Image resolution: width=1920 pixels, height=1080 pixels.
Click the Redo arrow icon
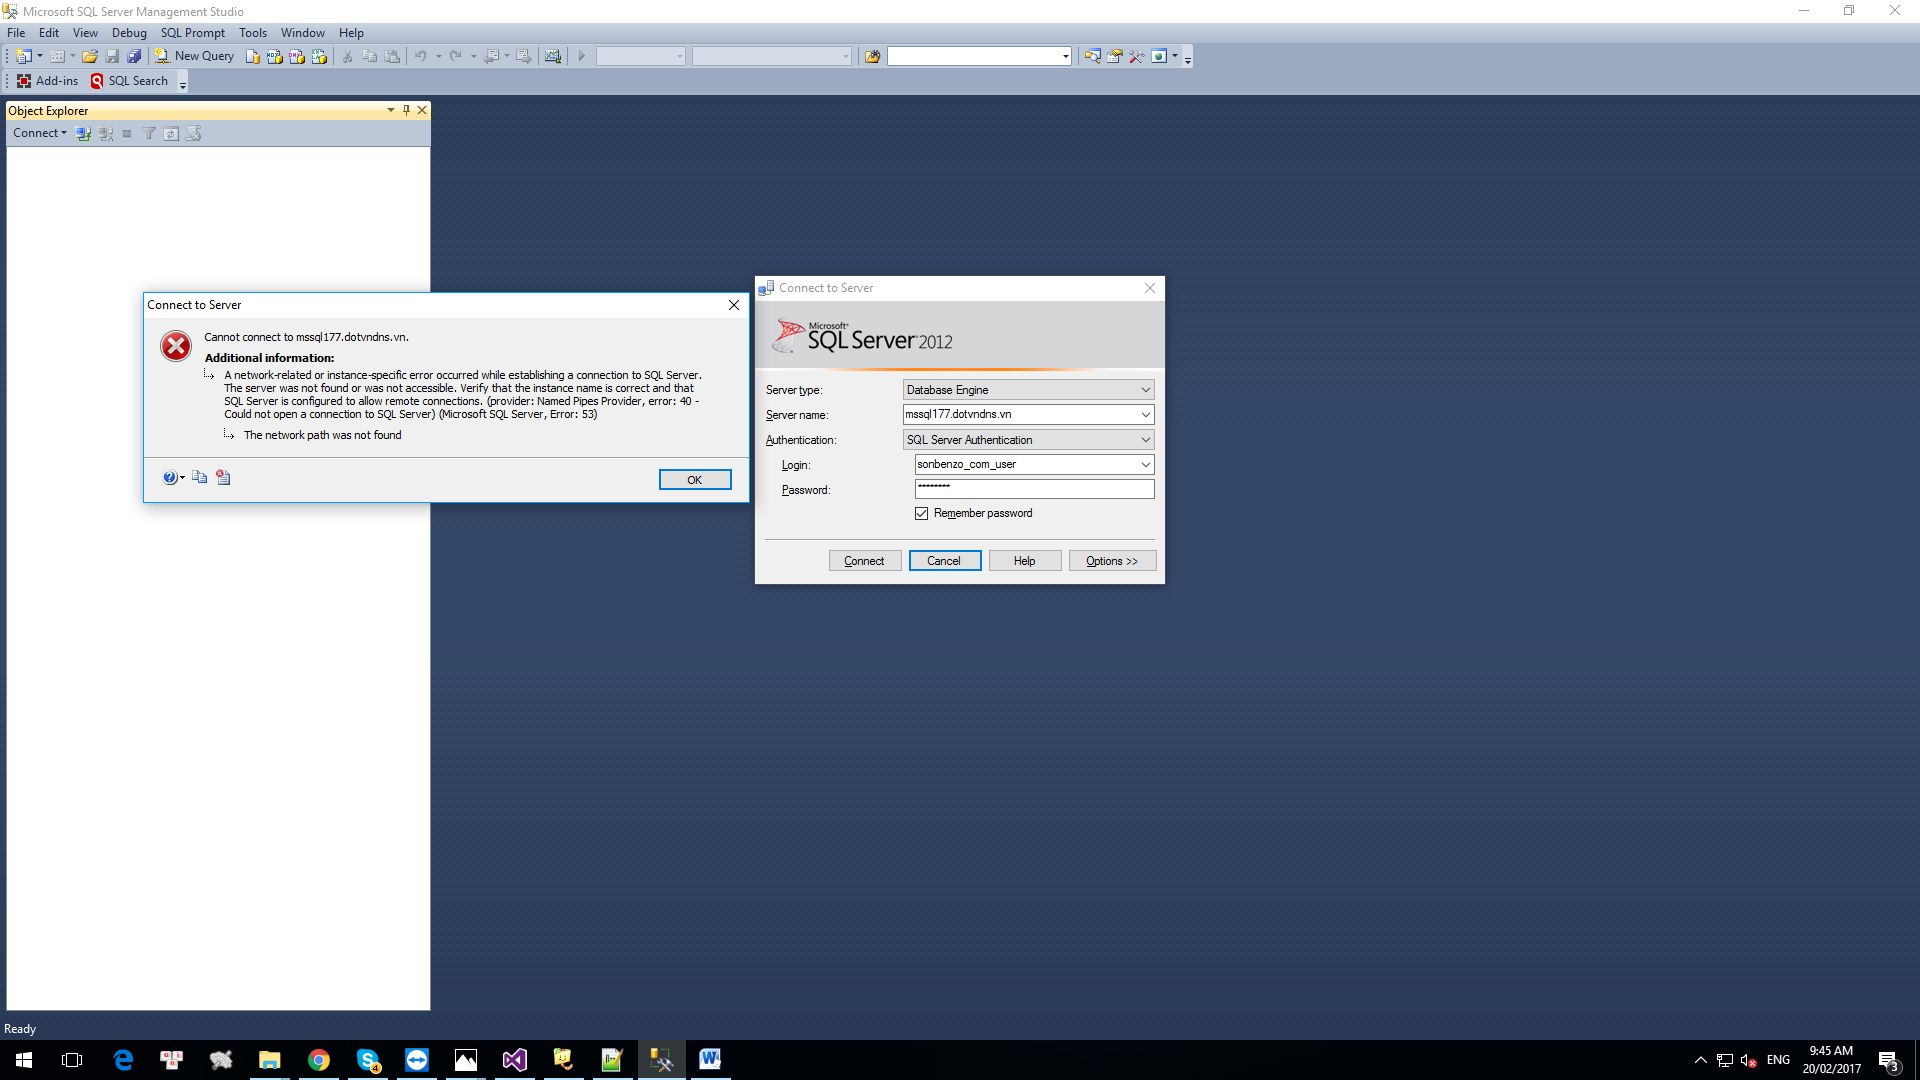456,56
